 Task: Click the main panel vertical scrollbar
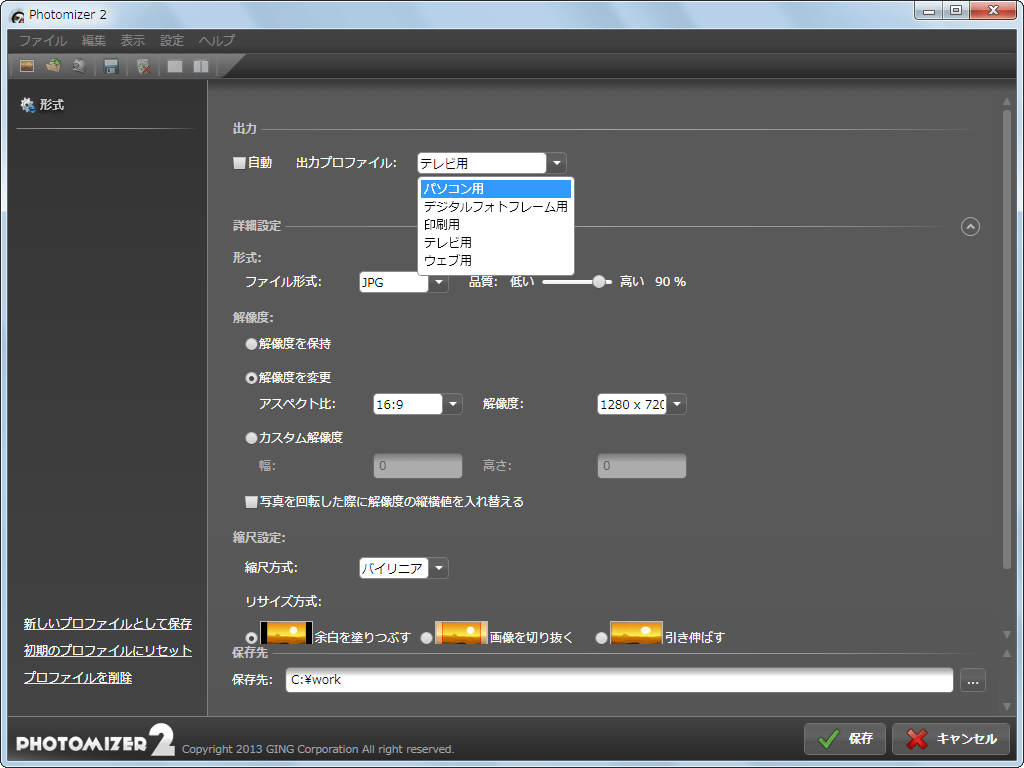click(x=1007, y=340)
